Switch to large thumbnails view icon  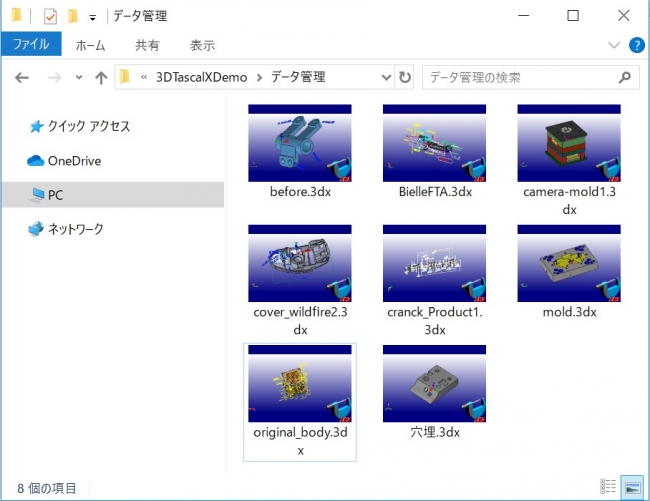[632, 487]
